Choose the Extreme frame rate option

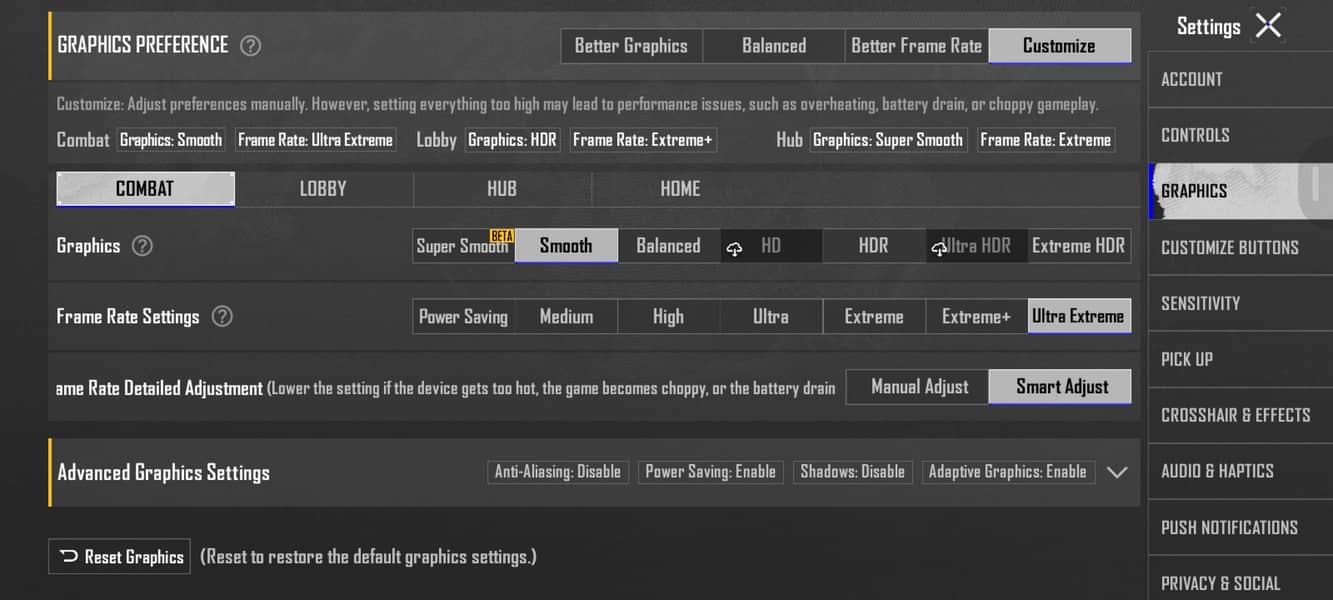coord(874,317)
